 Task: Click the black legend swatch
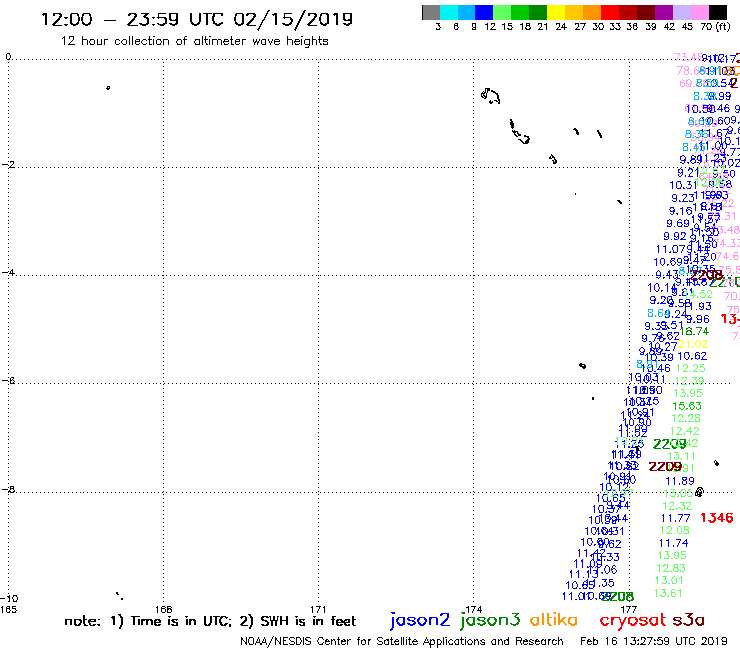(x=716, y=12)
